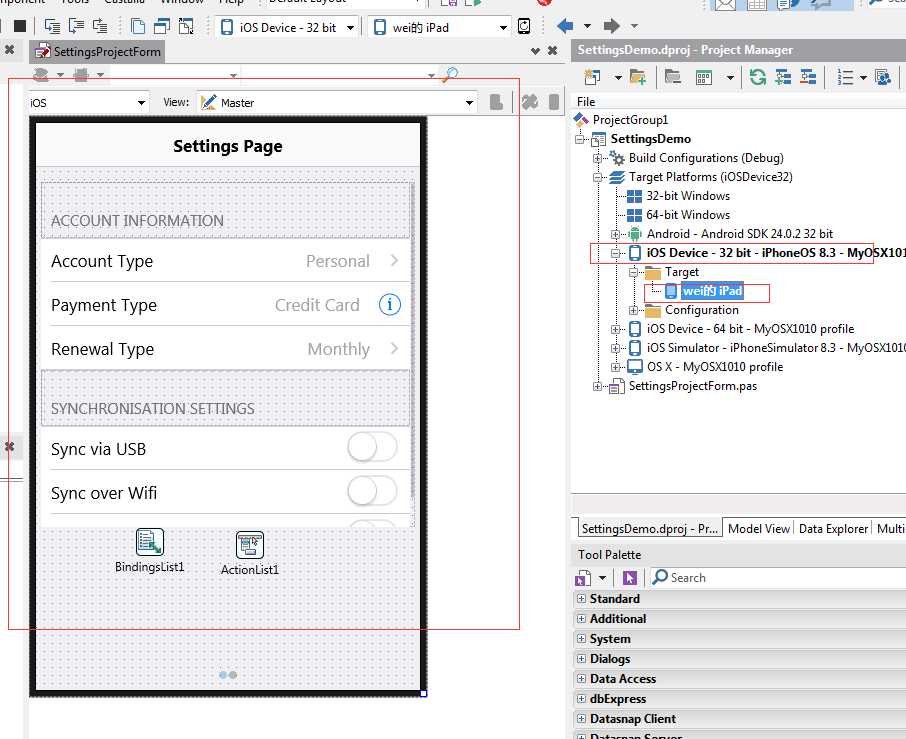The width and height of the screenshot is (906, 739).
Task: Click the green Sync refresh icon
Action: (758, 77)
